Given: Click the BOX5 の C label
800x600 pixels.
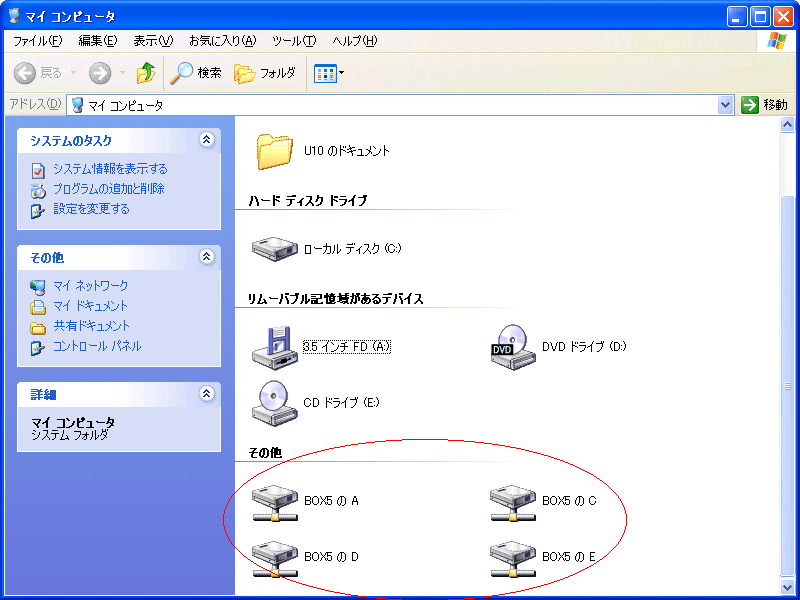Looking at the screenshot, I should point(569,501).
